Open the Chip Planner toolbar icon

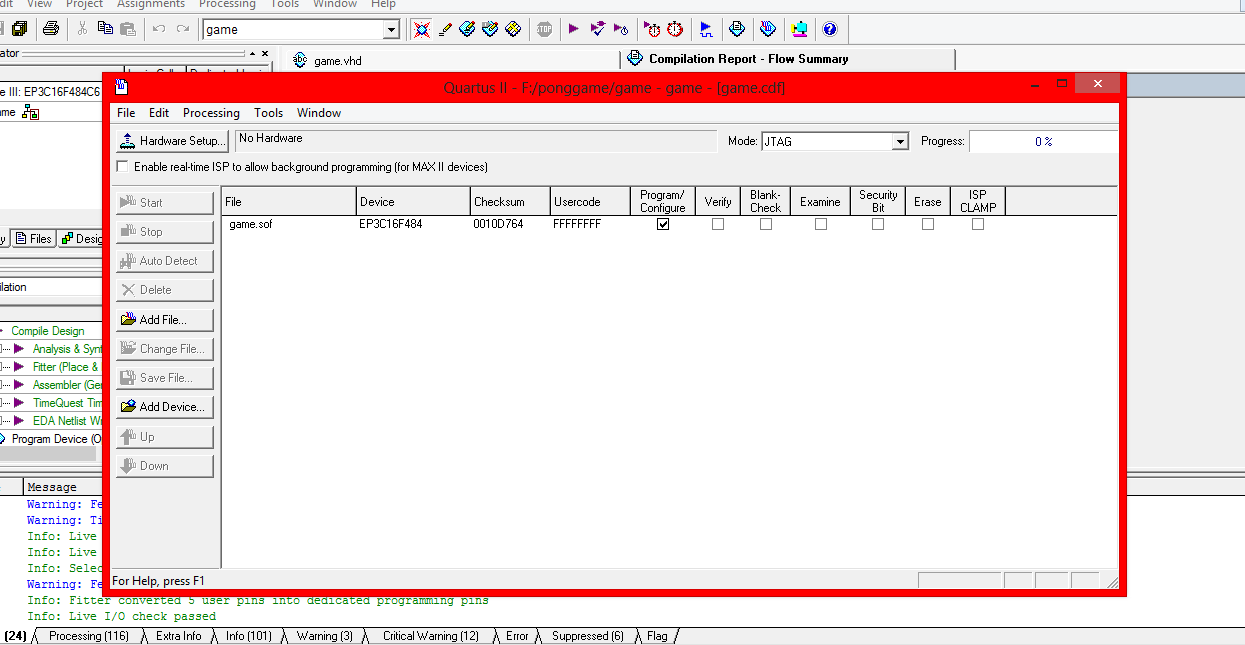(490, 29)
